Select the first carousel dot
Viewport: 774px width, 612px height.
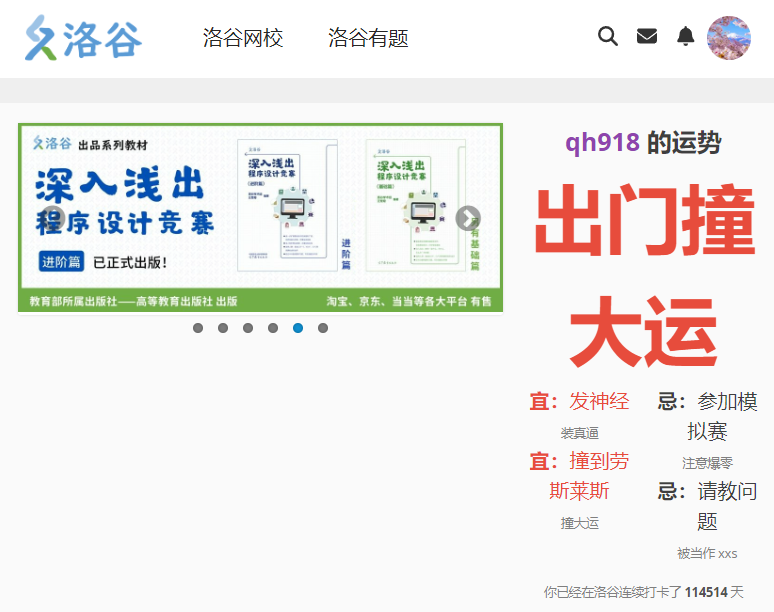point(198,328)
